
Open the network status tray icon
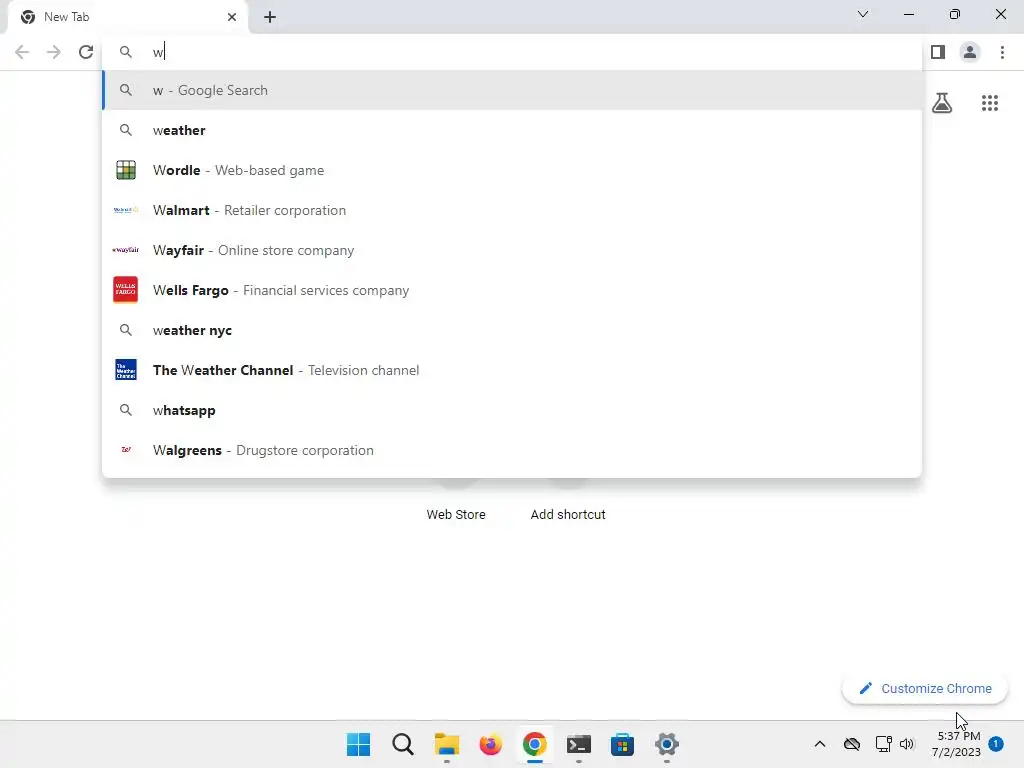click(x=883, y=744)
